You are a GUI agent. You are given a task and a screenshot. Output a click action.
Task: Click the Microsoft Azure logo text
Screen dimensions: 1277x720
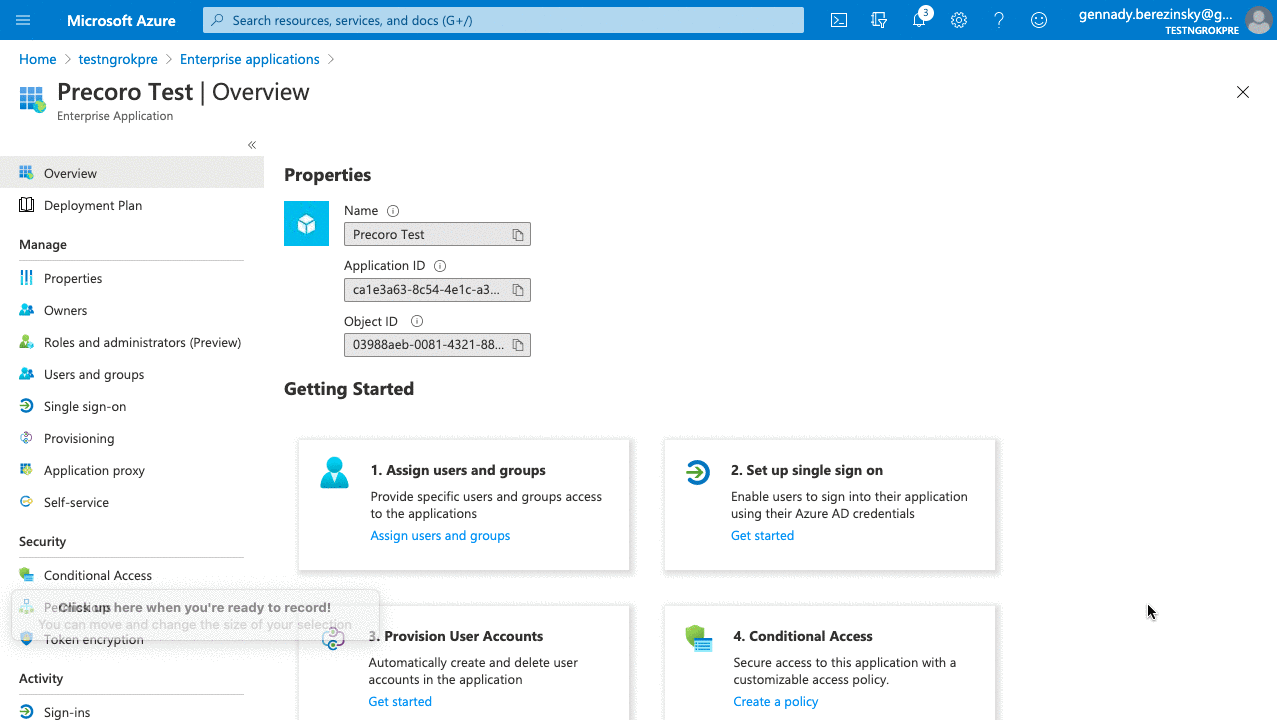[121, 20]
